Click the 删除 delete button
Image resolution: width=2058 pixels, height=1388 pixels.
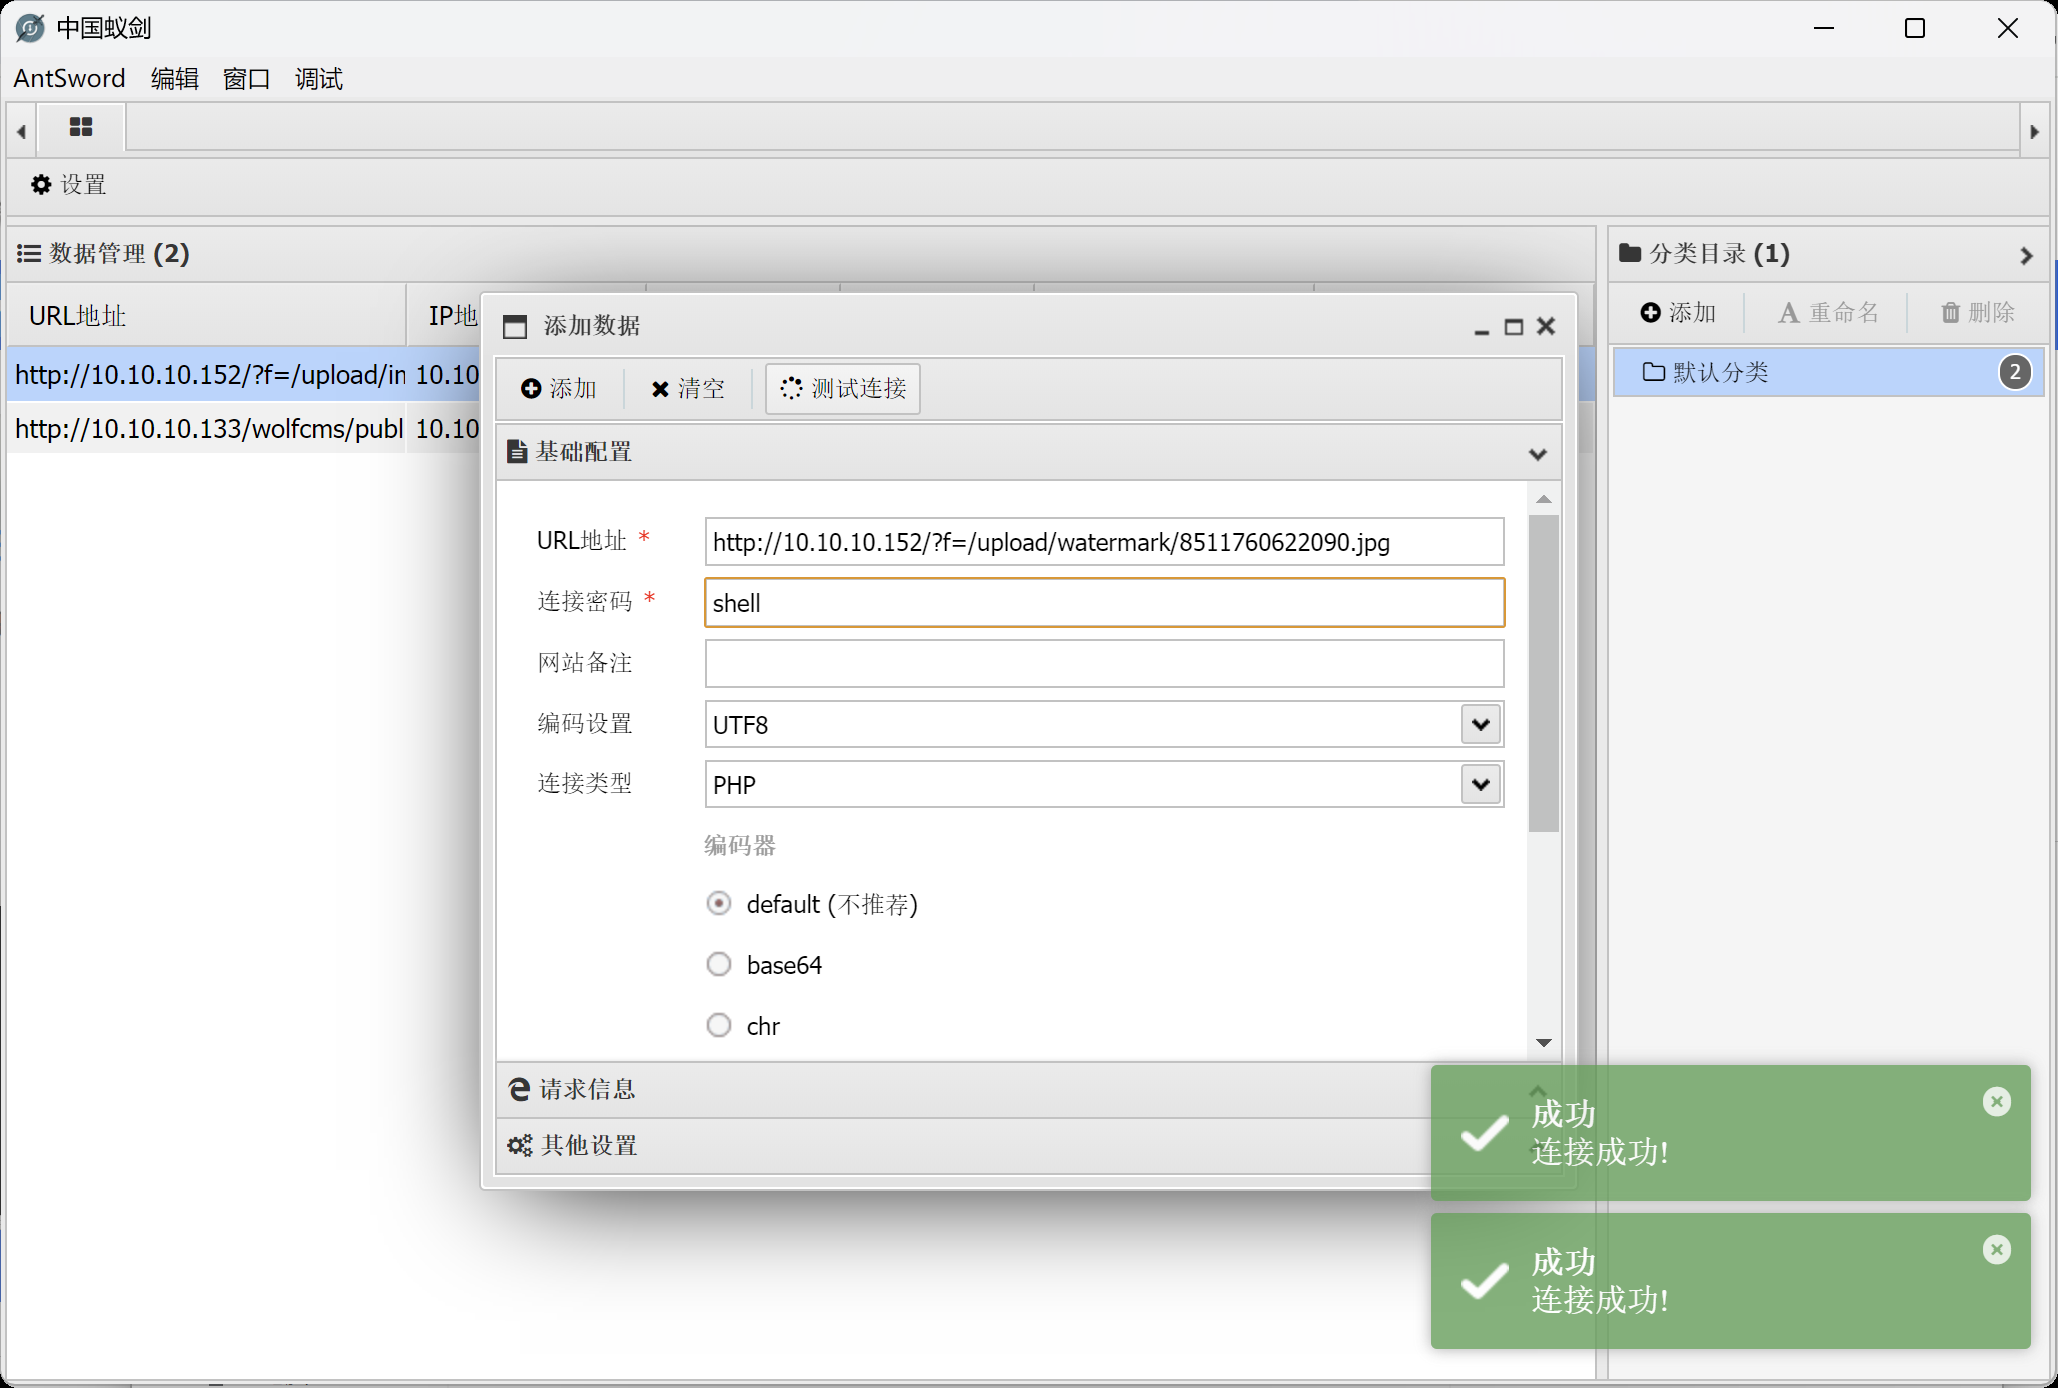pos(1978,313)
